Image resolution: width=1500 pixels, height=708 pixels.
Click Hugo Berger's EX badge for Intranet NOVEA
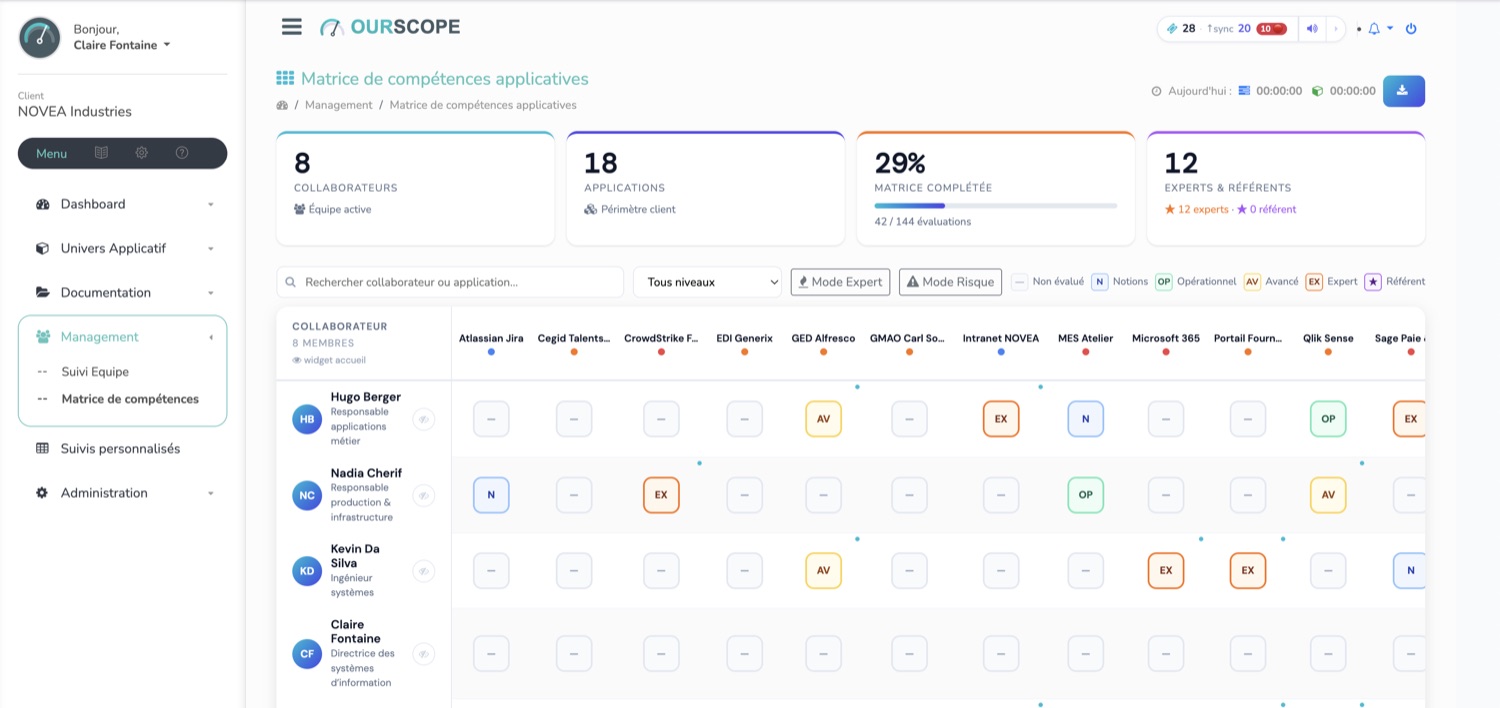coord(1001,419)
